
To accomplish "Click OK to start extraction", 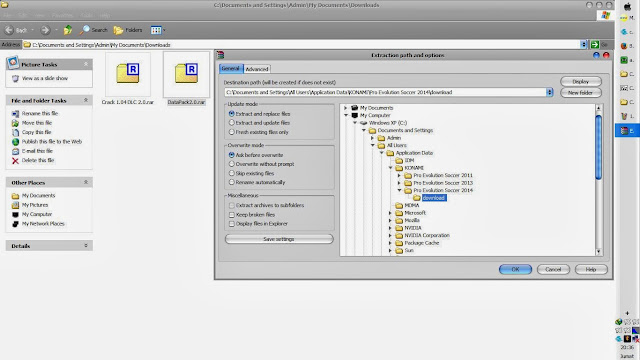I will (515, 269).
